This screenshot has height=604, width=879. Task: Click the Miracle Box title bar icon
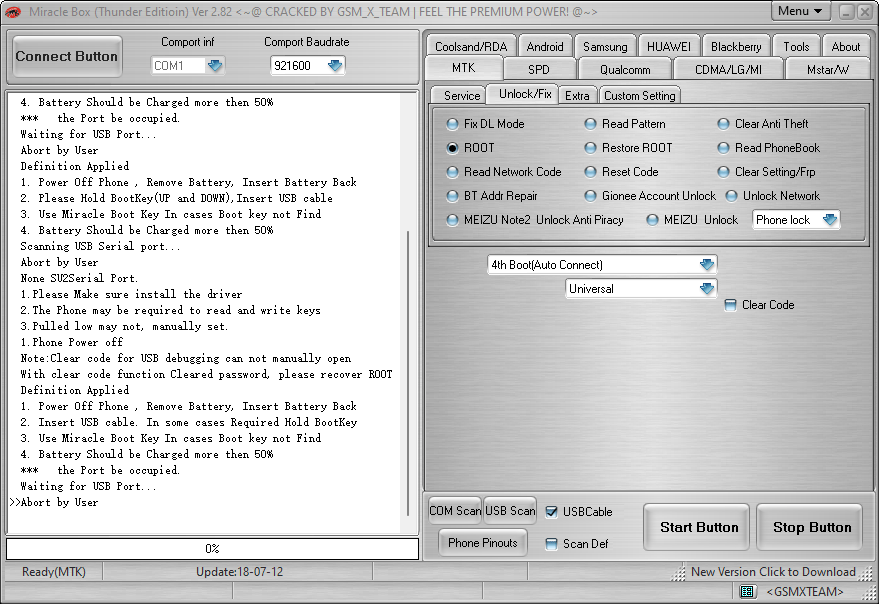click(11, 11)
